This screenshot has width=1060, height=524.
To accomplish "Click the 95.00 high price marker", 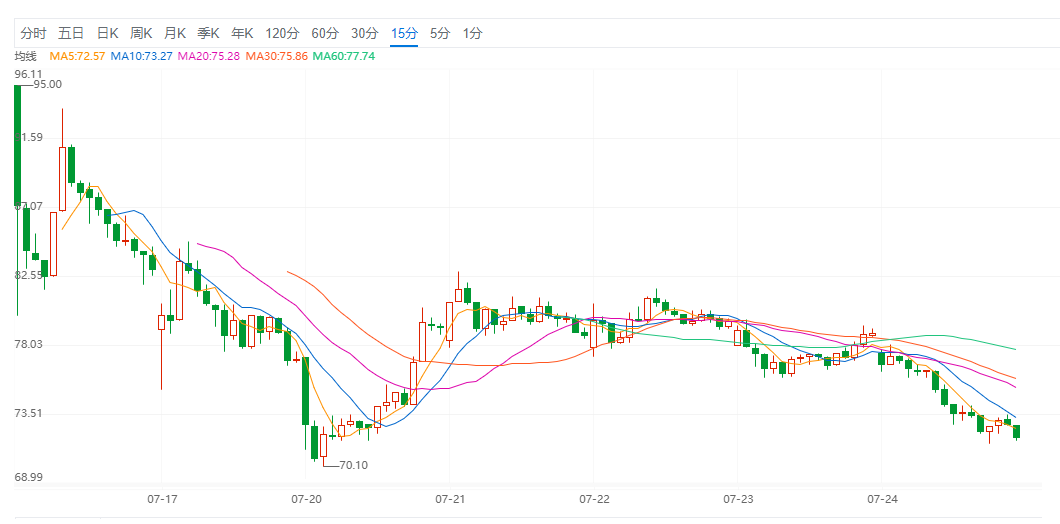I will [47, 85].
